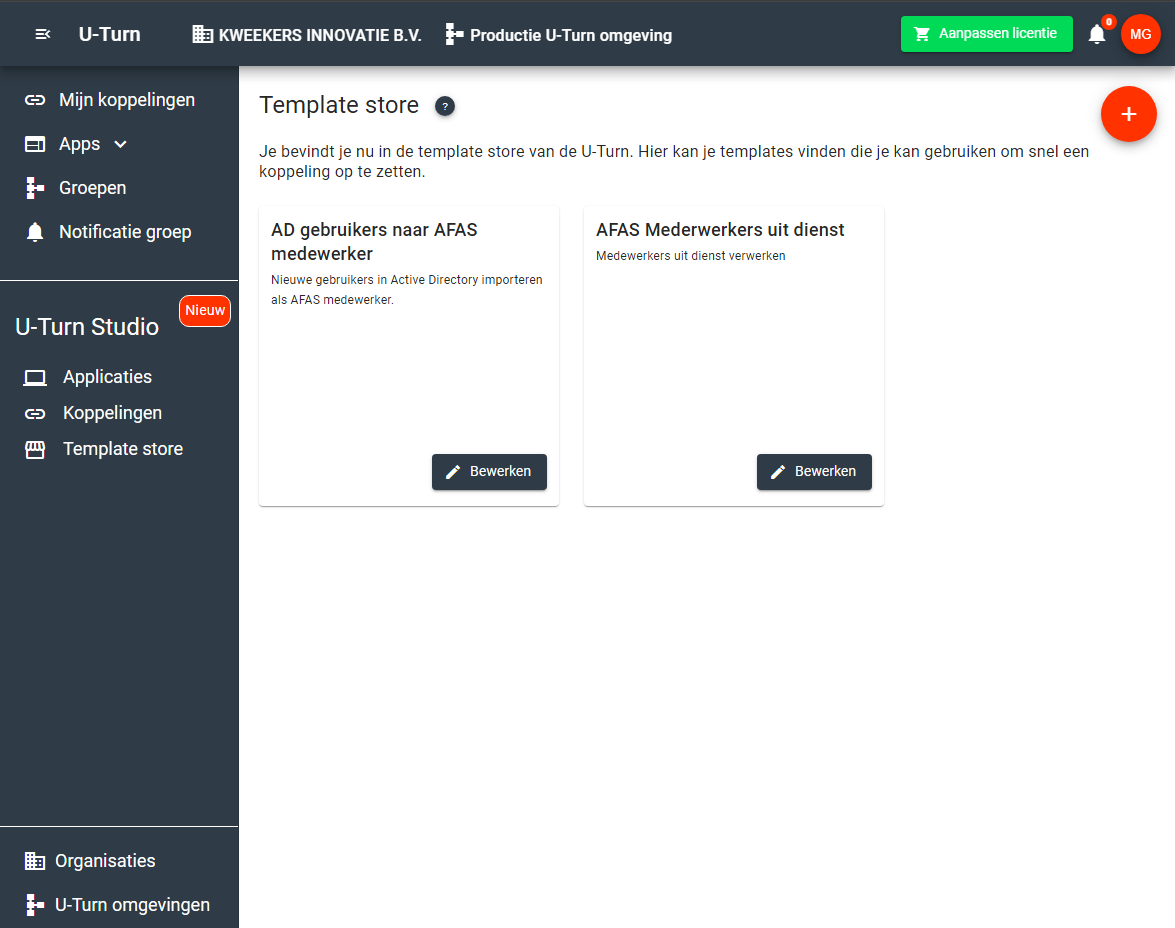The height and width of the screenshot is (928, 1175).
Task: Open the Template store help question mark
Action: pos(445,106)
